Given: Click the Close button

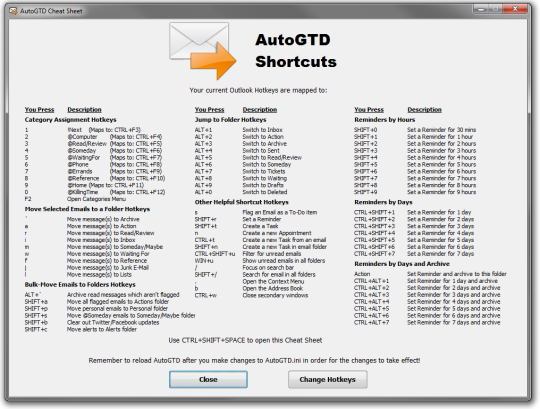Looking at the screenshot, I should tap(208, 379).
